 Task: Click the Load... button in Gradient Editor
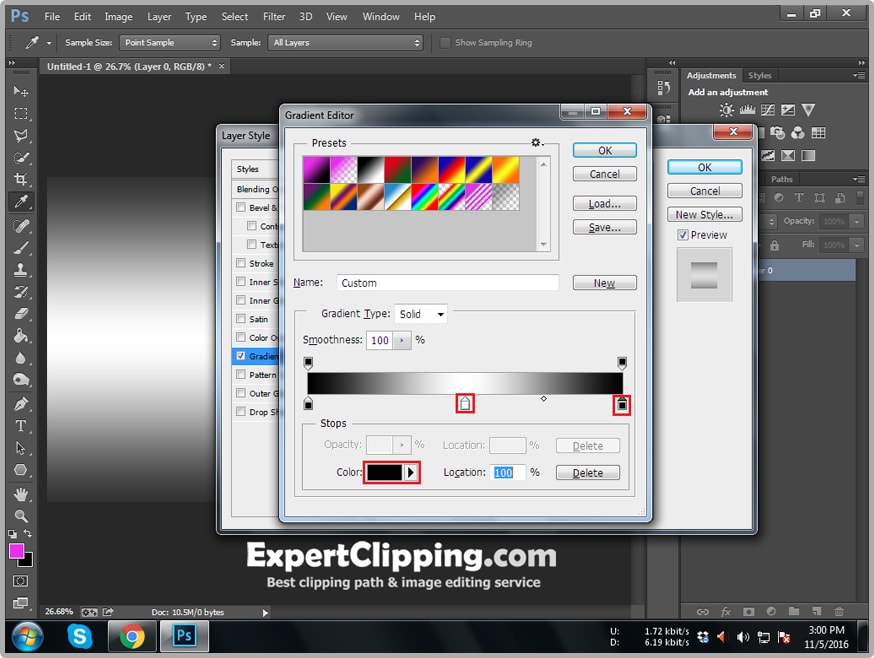click(604, 204)
